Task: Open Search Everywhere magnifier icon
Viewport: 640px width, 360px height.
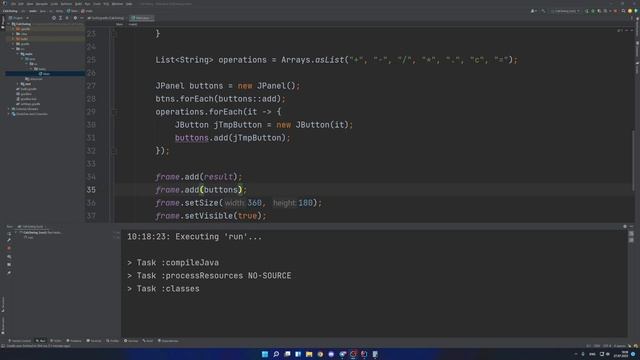Action: point(623,11)
